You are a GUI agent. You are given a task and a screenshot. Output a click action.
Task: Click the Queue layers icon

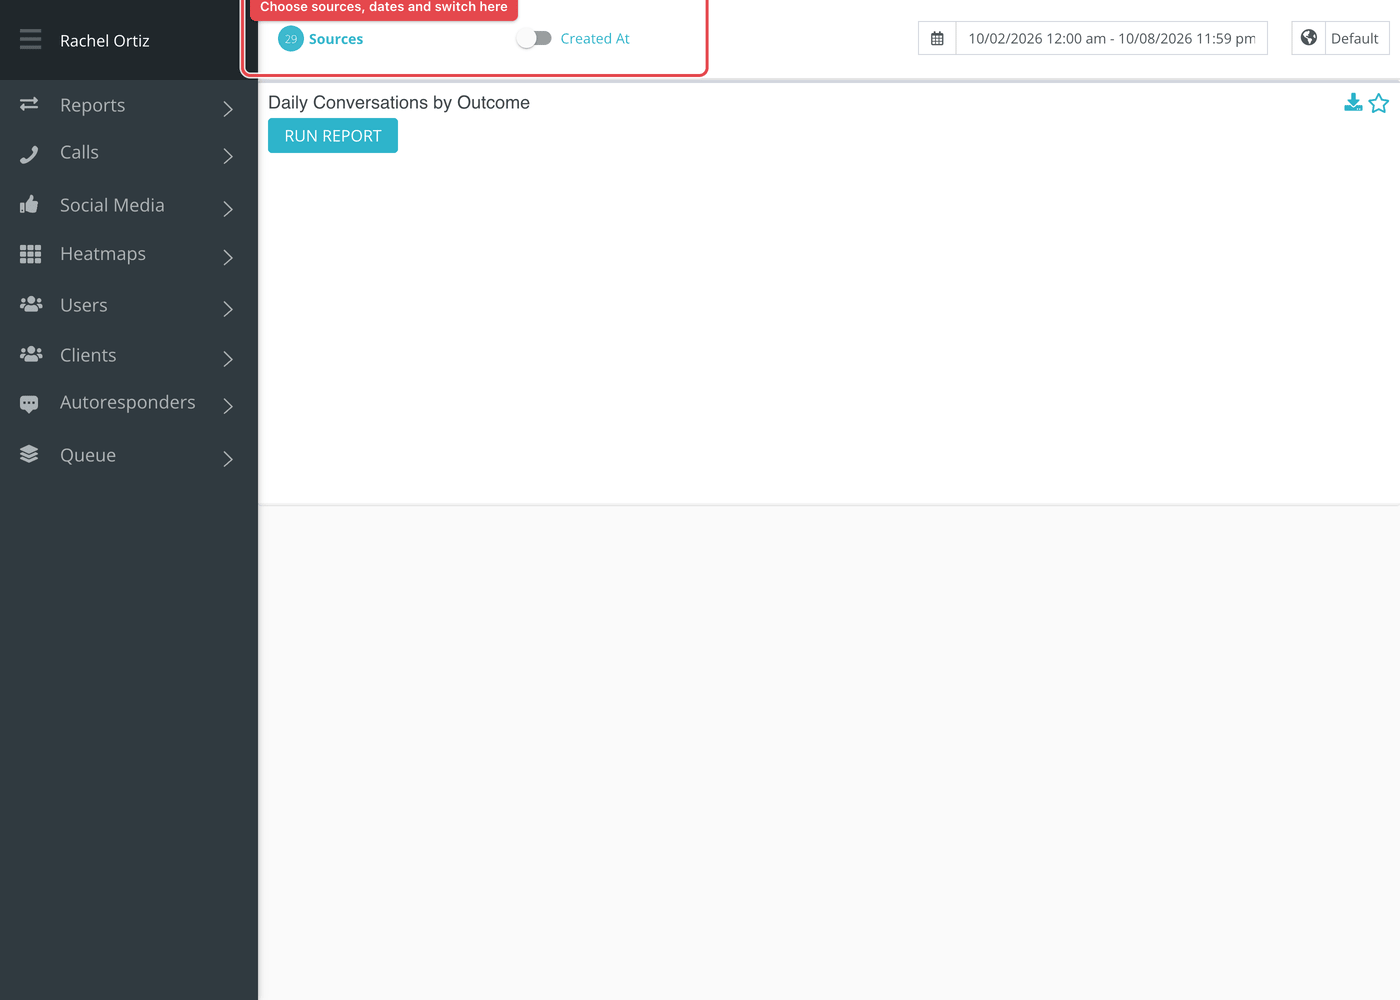click(29, 454)
